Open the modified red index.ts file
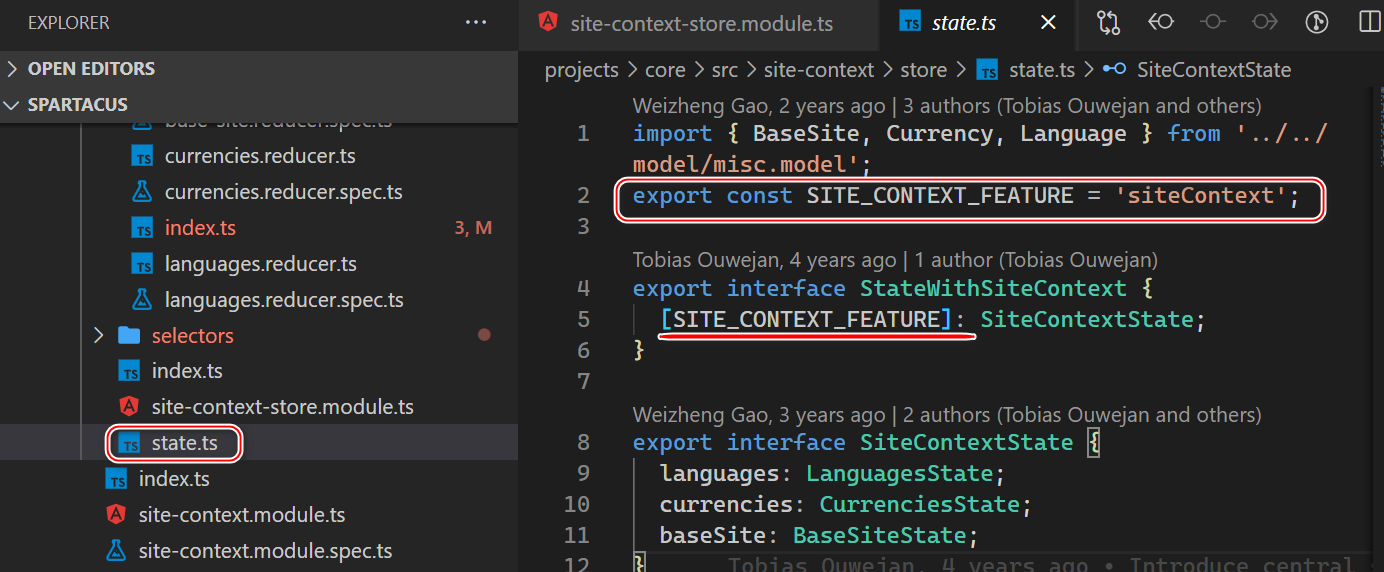1384x572 pixels. click(x=200, y=228)
